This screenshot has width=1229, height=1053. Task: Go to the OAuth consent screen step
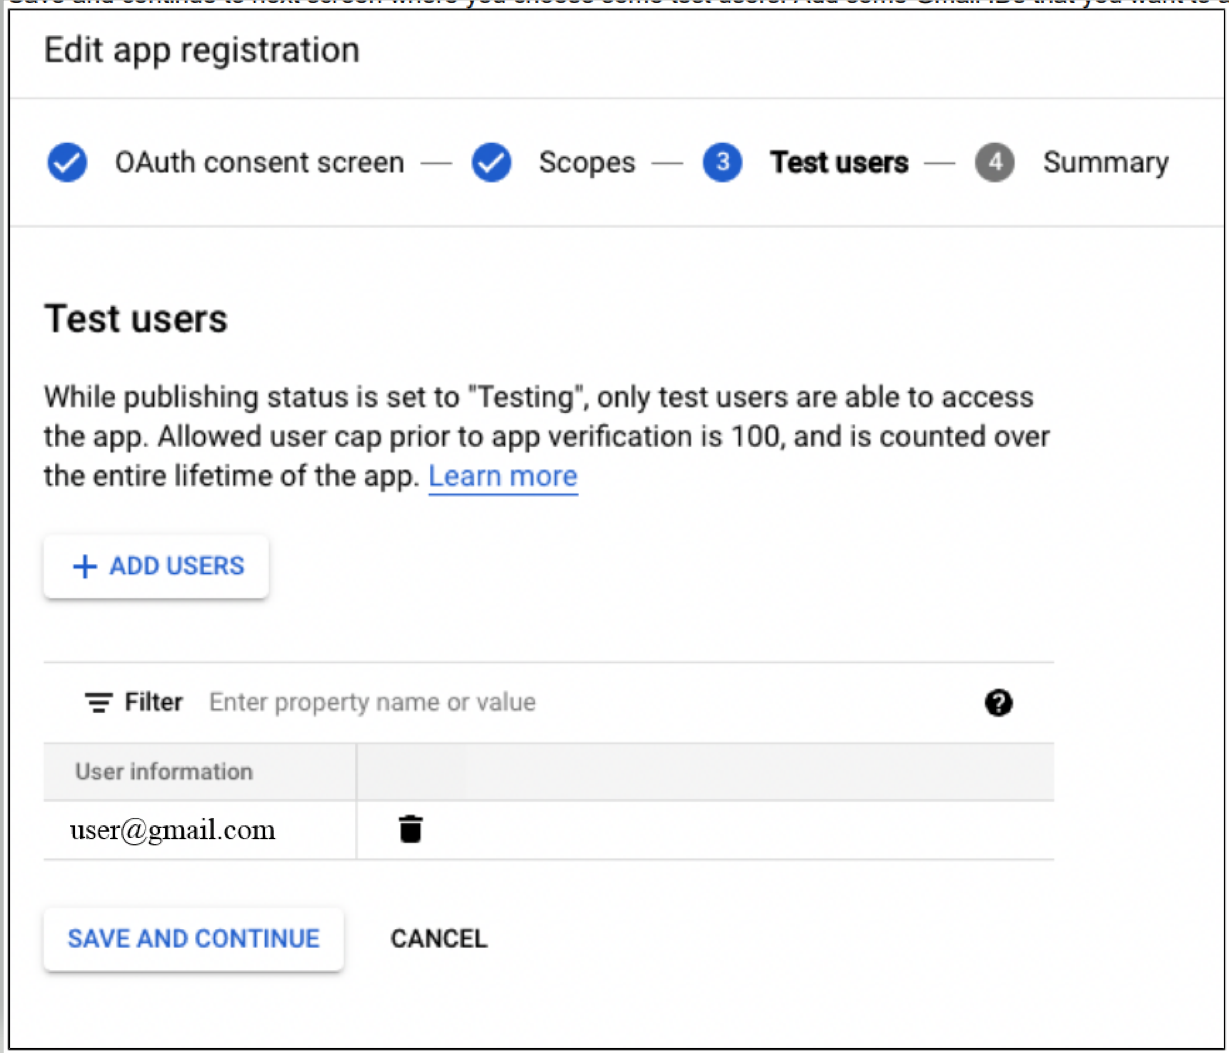point(259,162)
